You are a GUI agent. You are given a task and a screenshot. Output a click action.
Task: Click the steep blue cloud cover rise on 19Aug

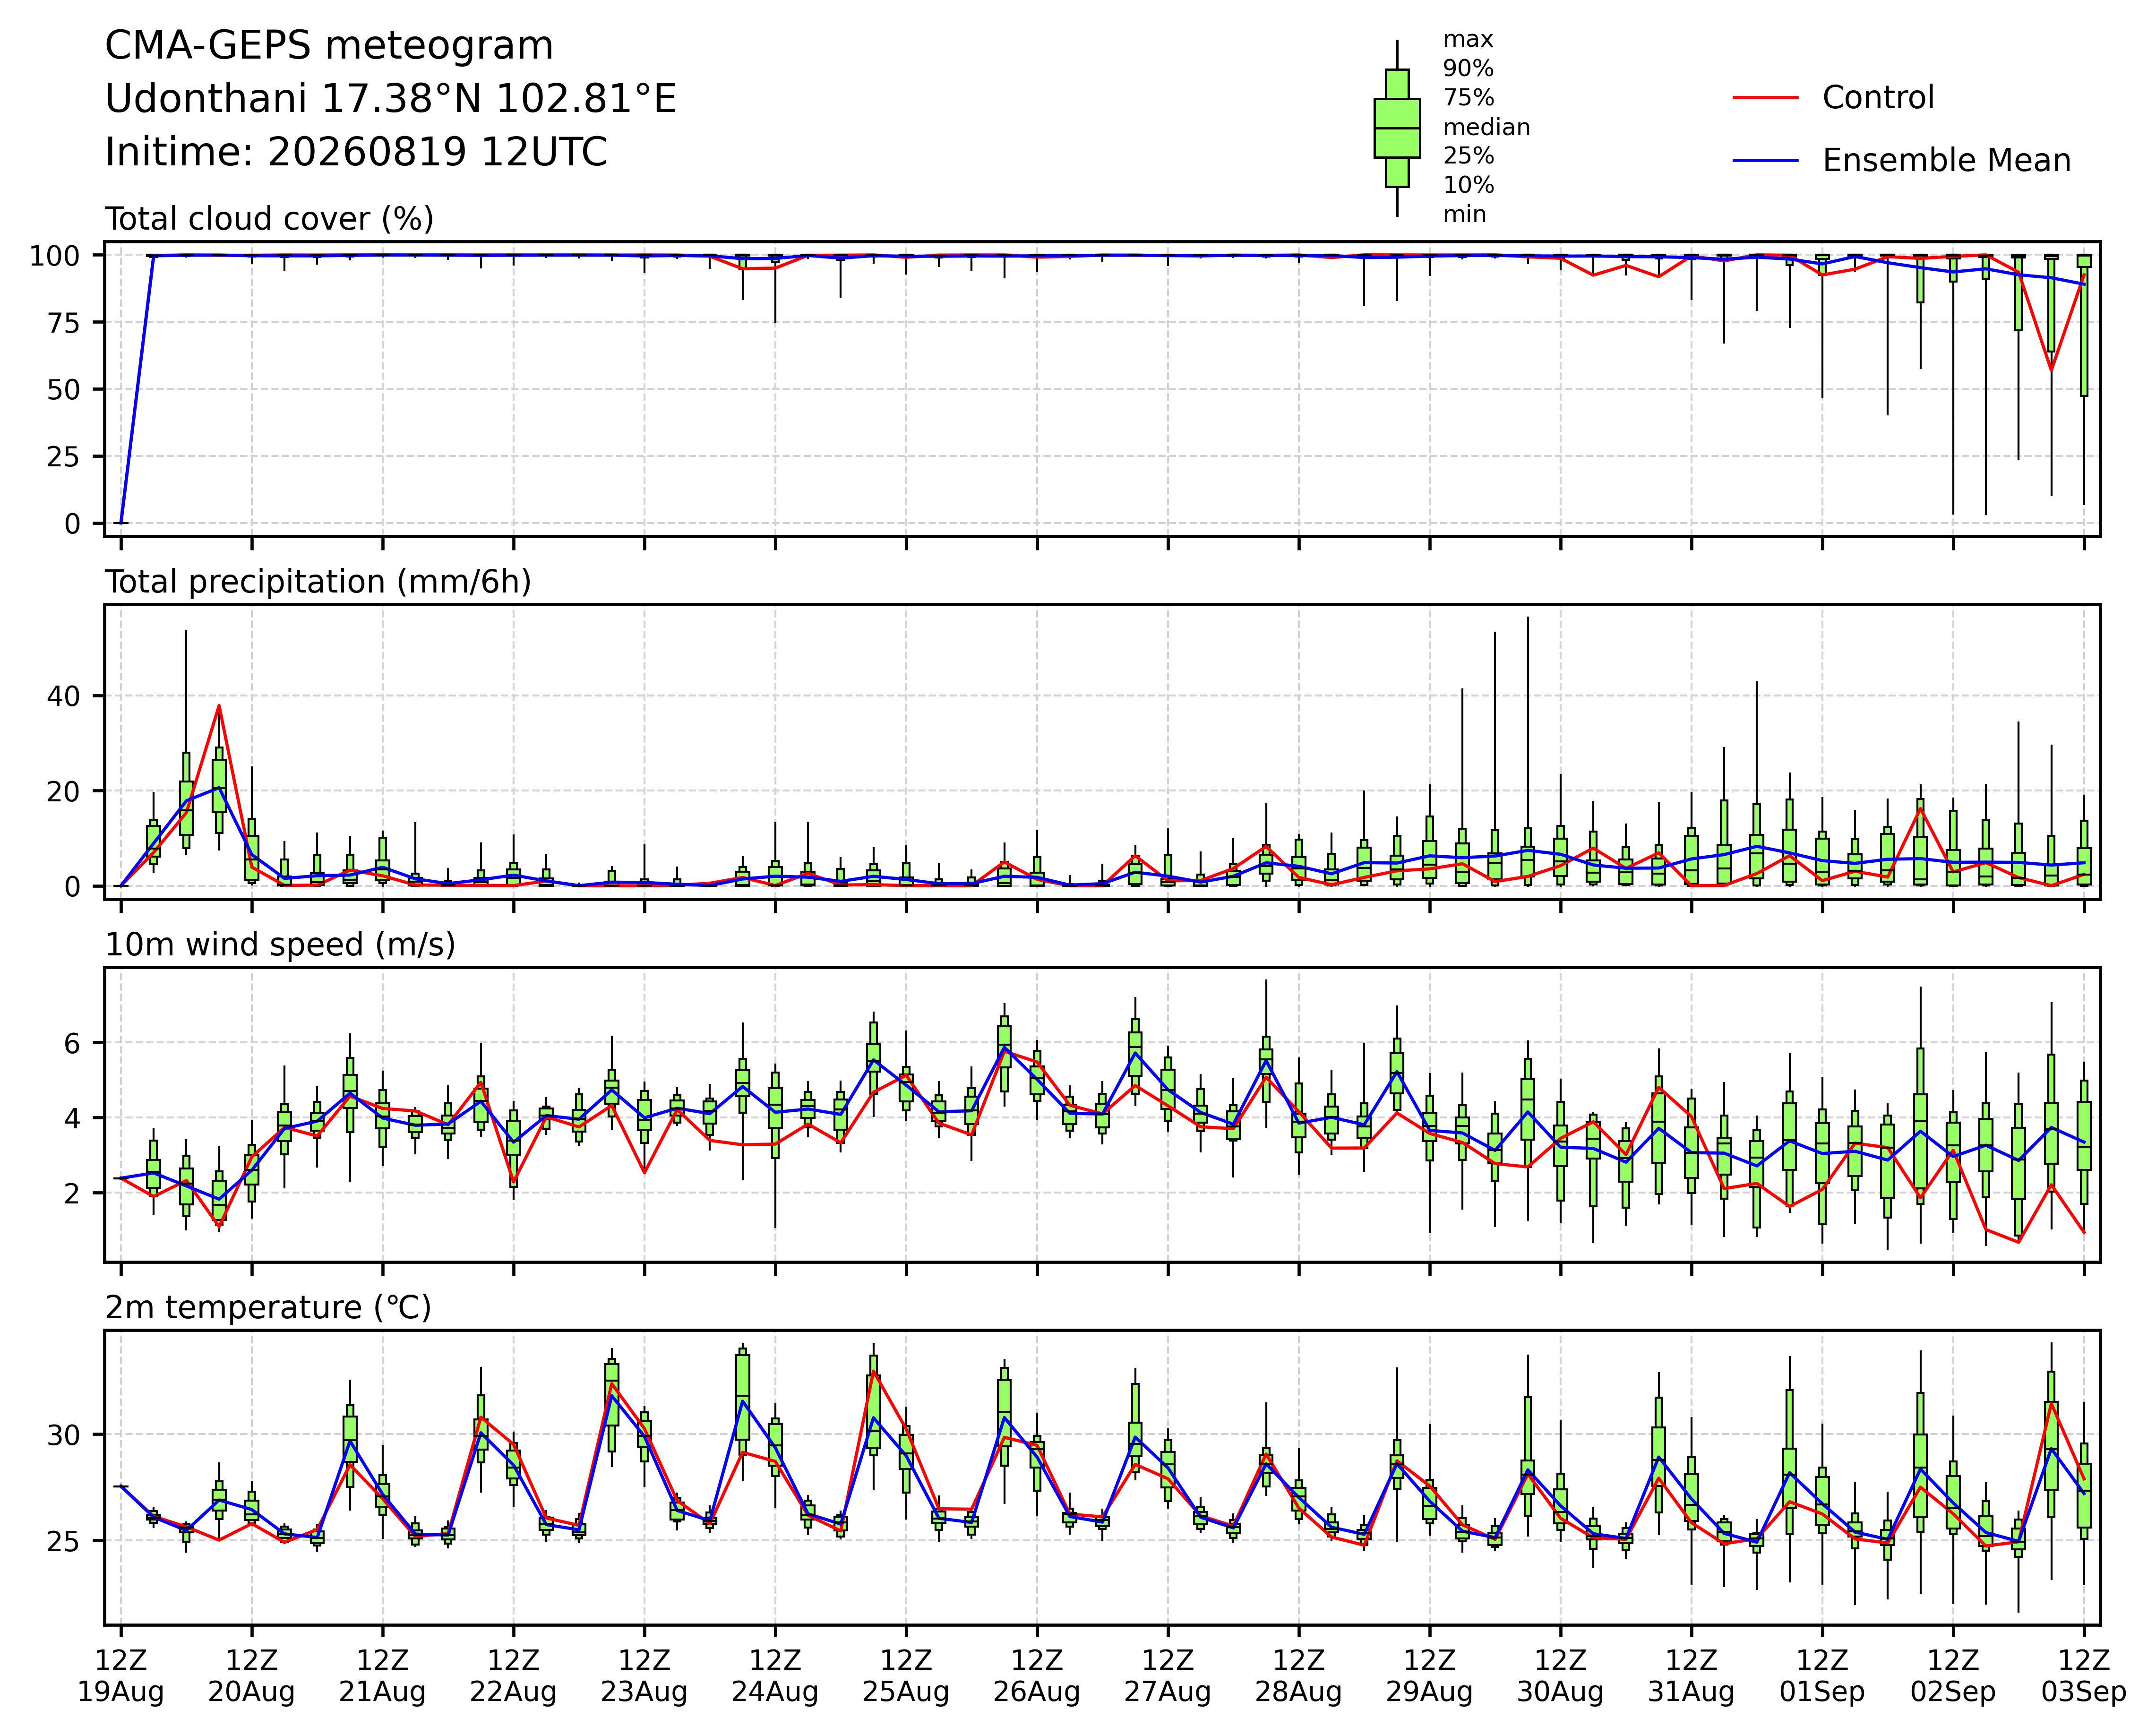click(x=137, y=389)
